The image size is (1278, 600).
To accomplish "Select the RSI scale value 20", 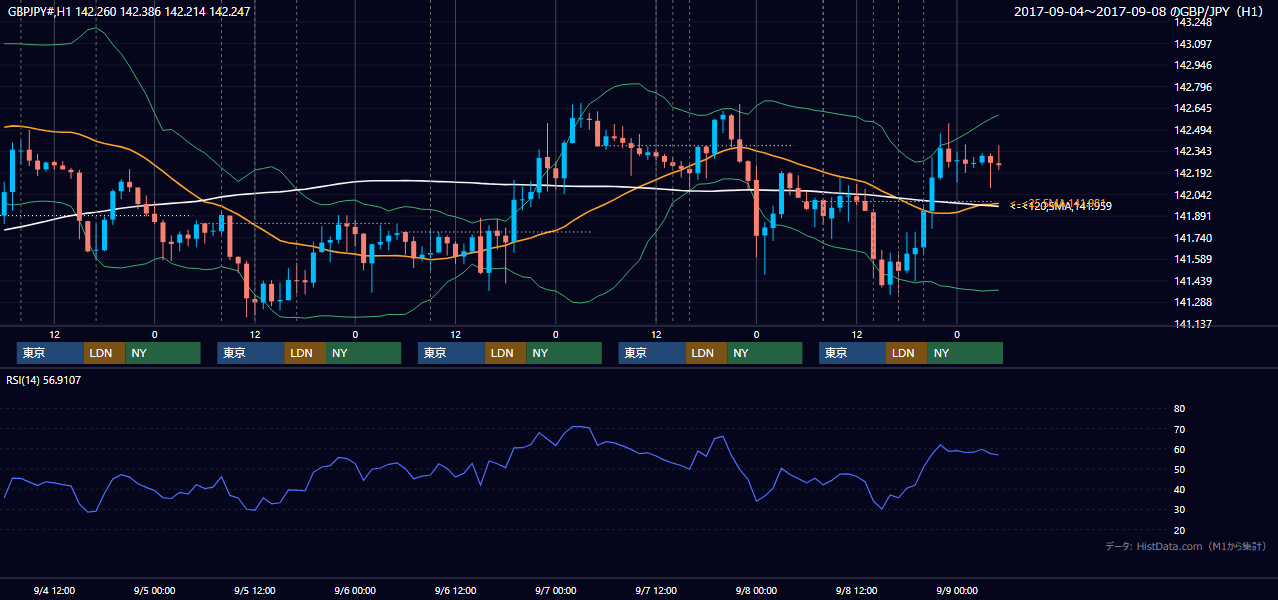I will [1179, 530].
